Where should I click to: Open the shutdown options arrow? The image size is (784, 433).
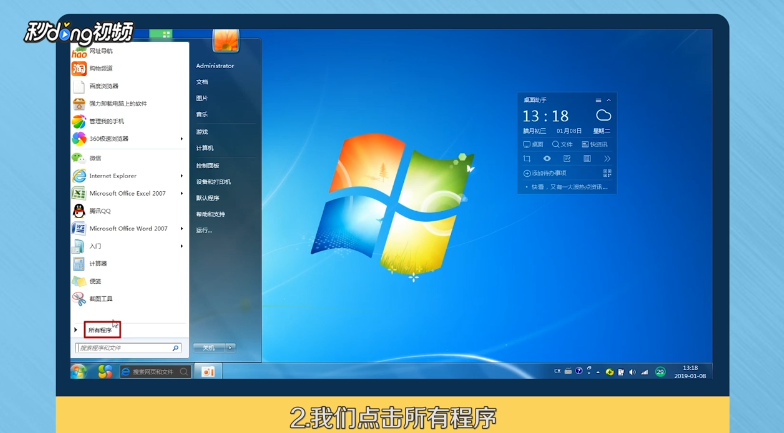click(230, 348)
